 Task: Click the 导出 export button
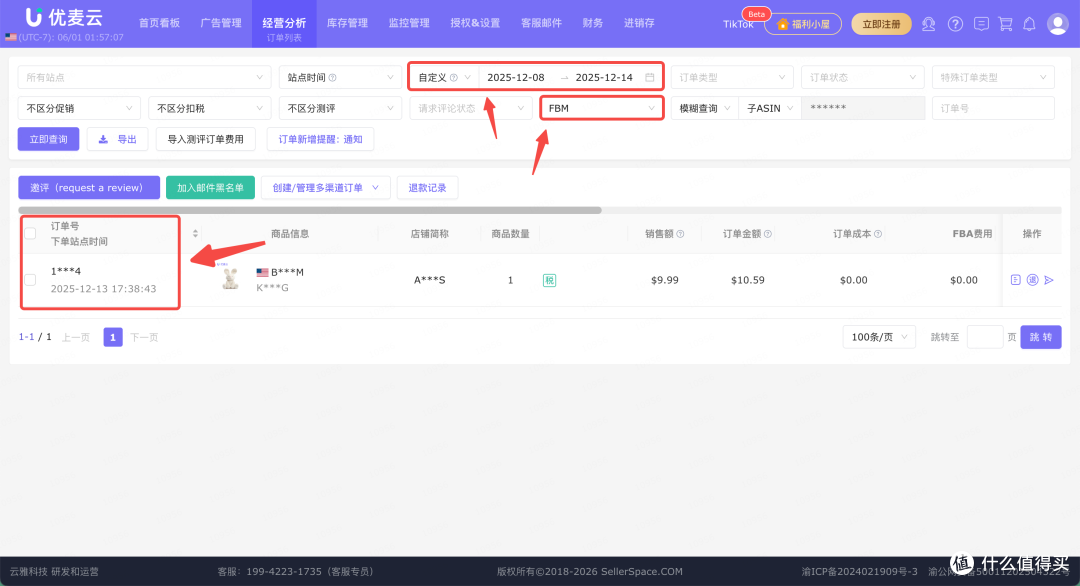pos(117,139)
